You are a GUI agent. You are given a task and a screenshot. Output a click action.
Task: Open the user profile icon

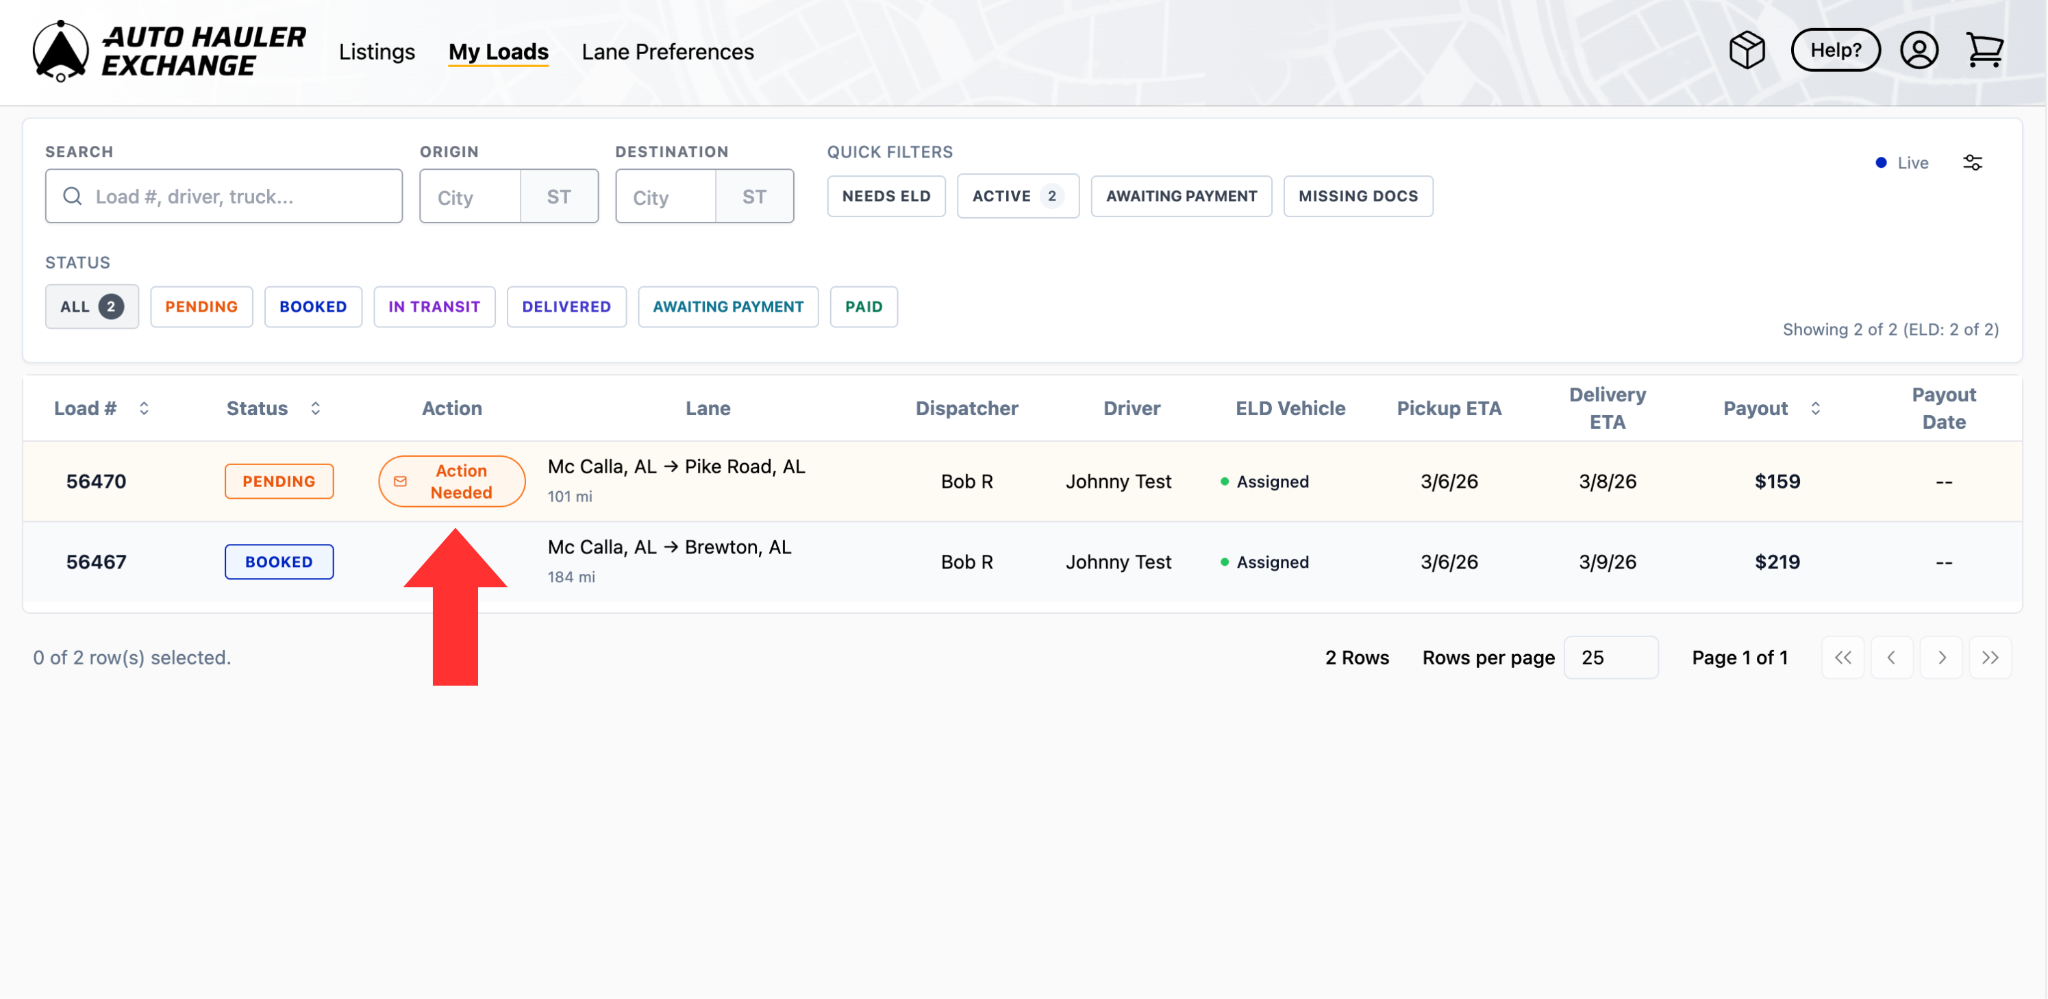(x=1918, y=50)
